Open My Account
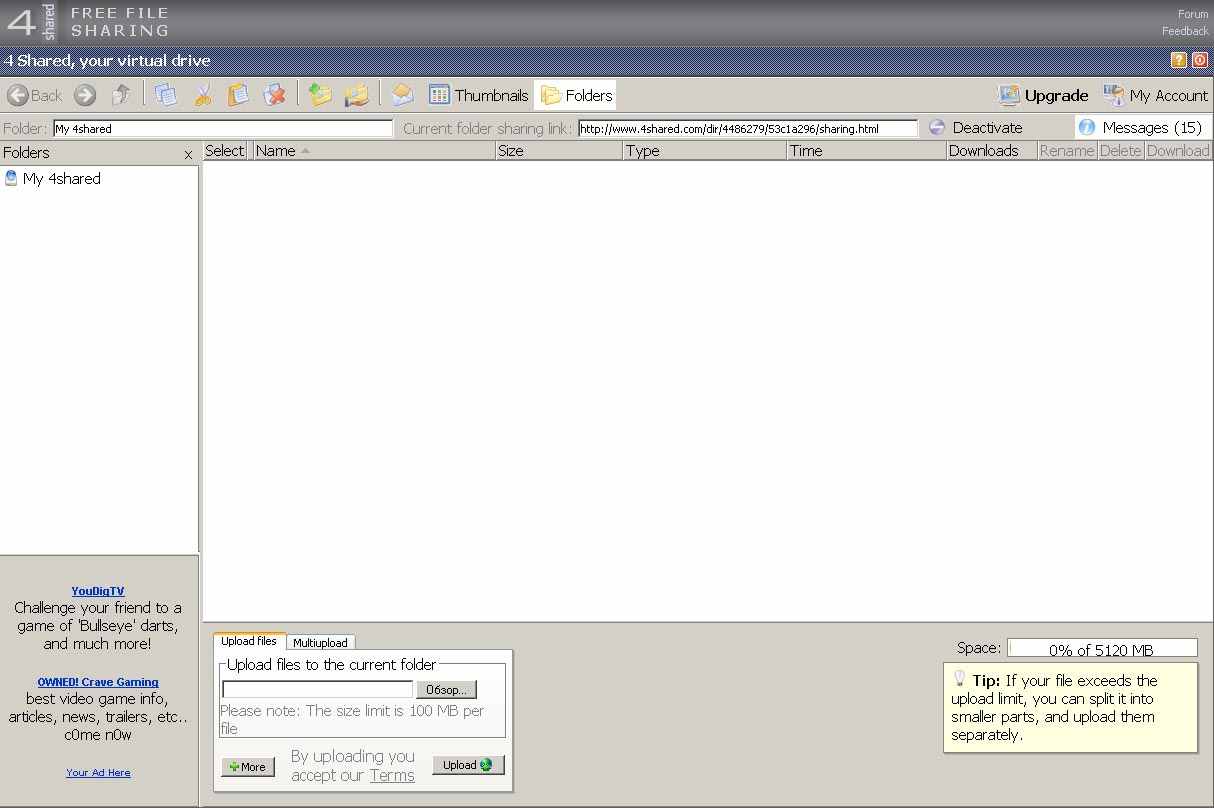 pos(1155,95)
